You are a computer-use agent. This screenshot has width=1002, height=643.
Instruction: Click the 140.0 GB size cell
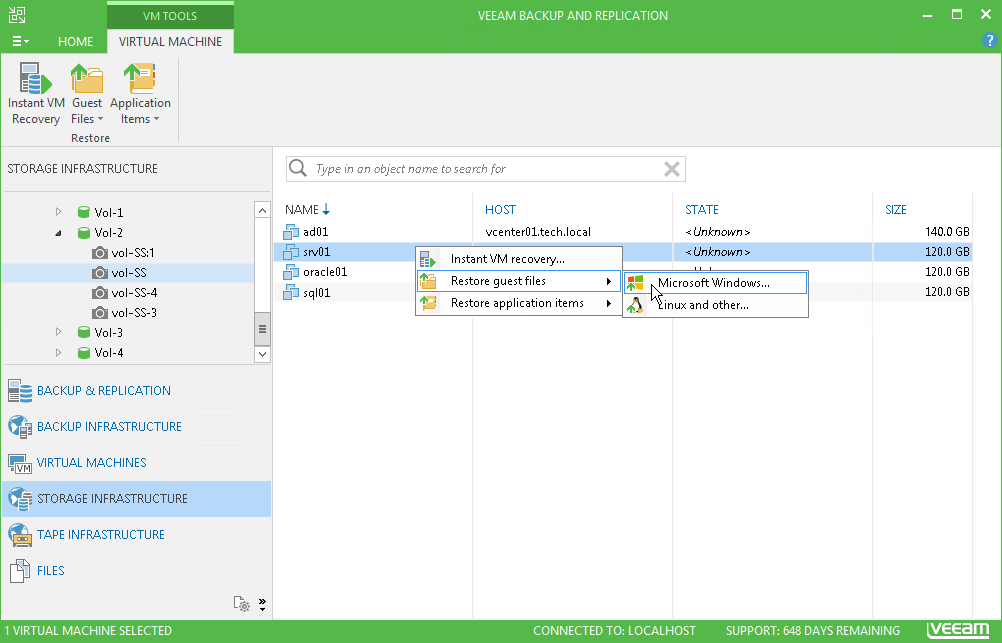[x=946, y=232]
